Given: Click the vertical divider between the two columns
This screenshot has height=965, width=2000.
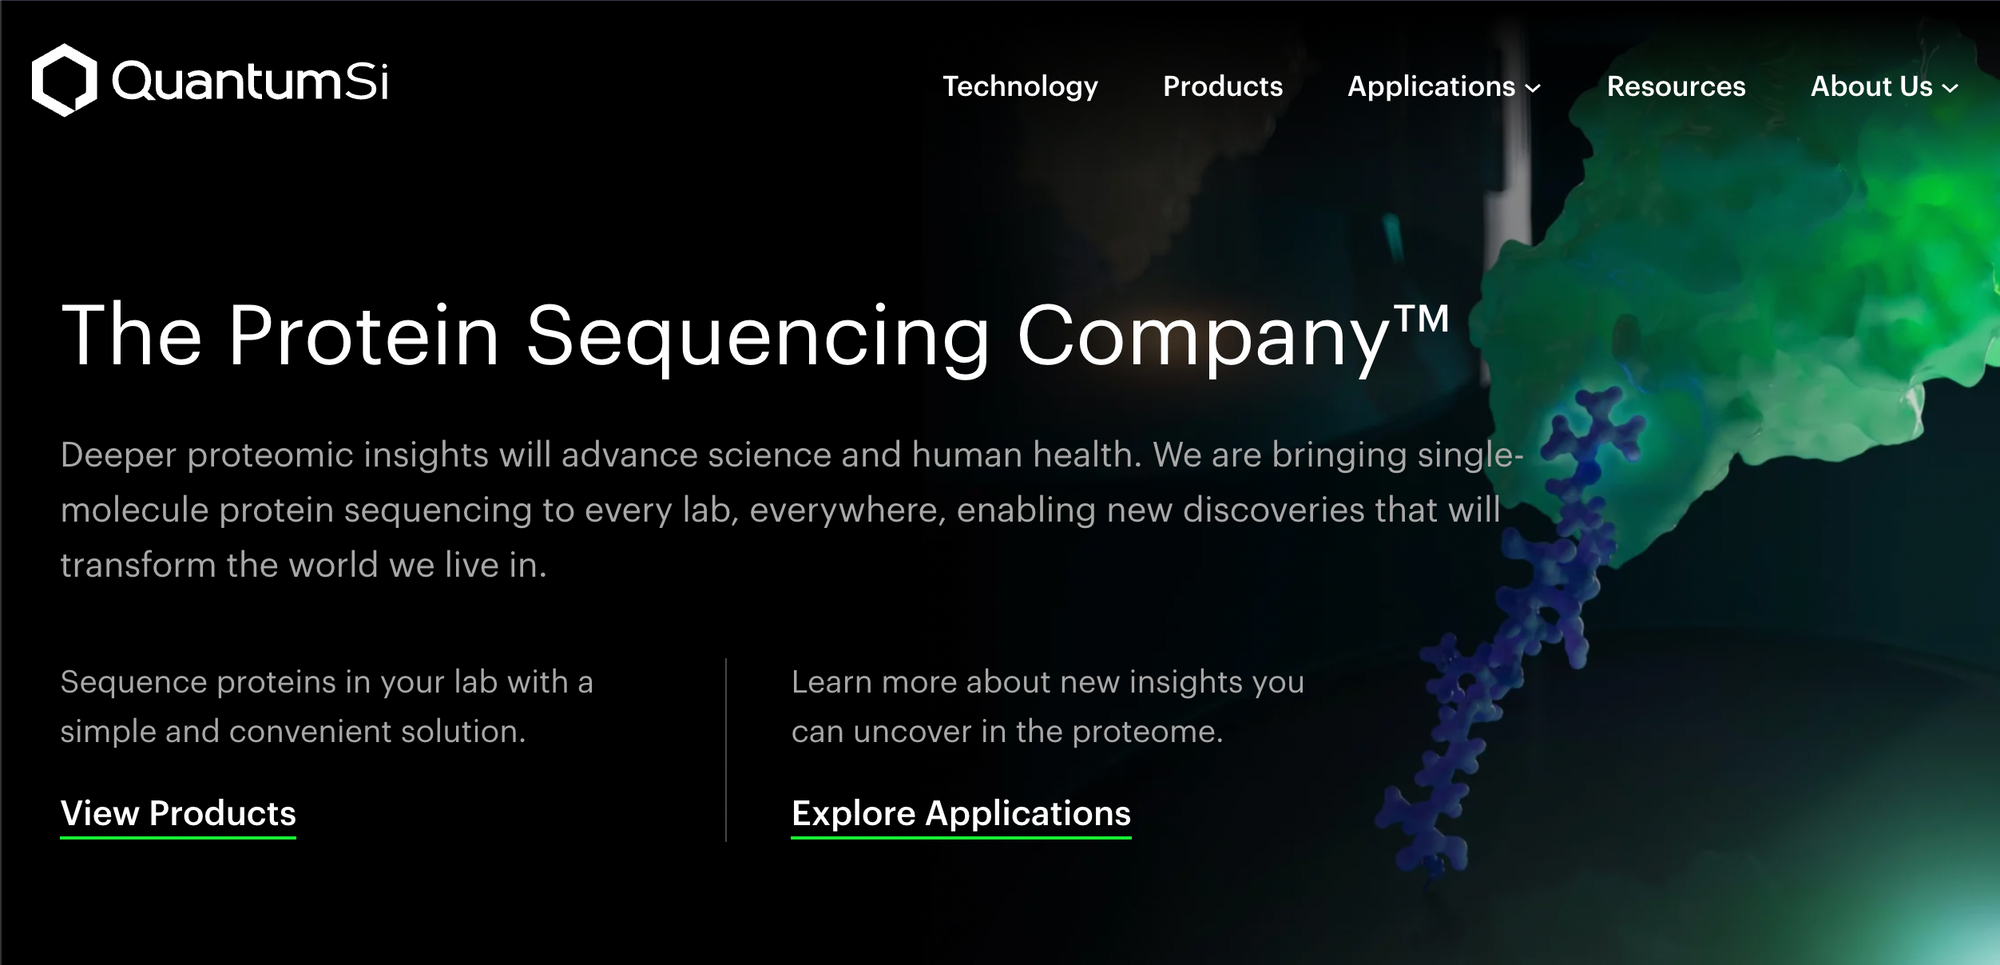Looking at the screenshot, I should coord(726,750).
